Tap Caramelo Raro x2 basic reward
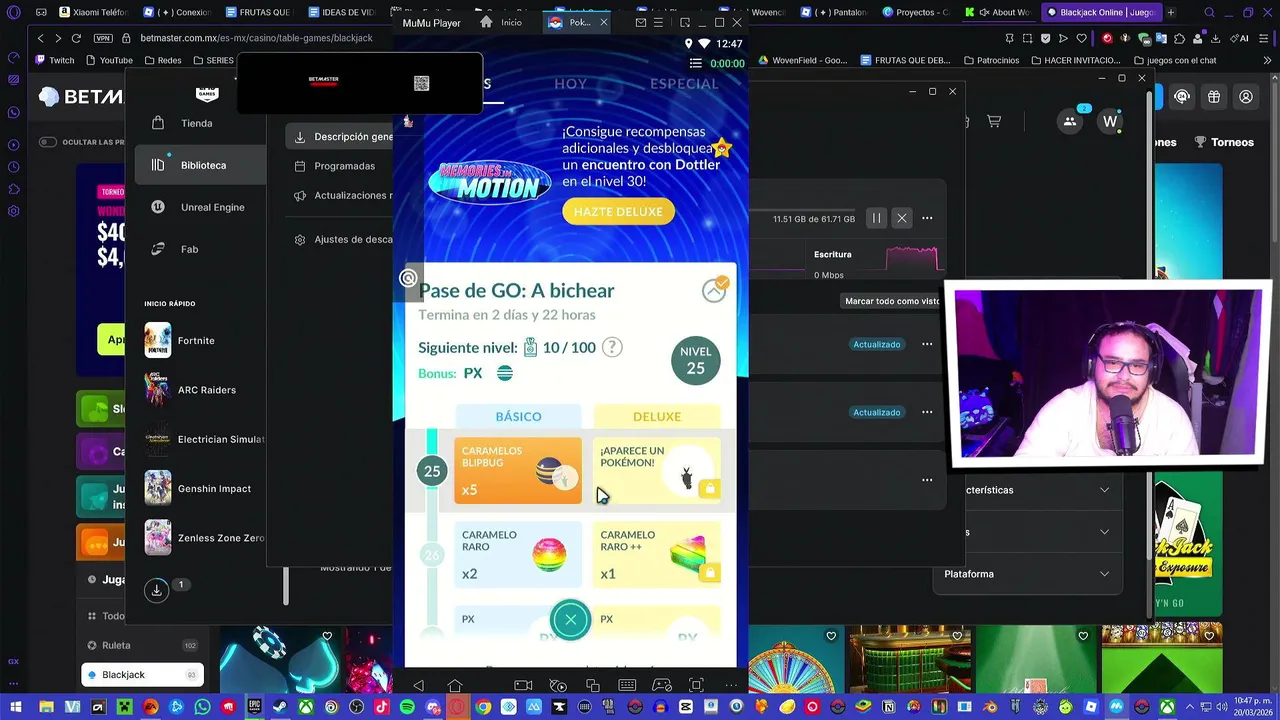This screenshot has height=720, width=1280. click(x=518, y=554)
